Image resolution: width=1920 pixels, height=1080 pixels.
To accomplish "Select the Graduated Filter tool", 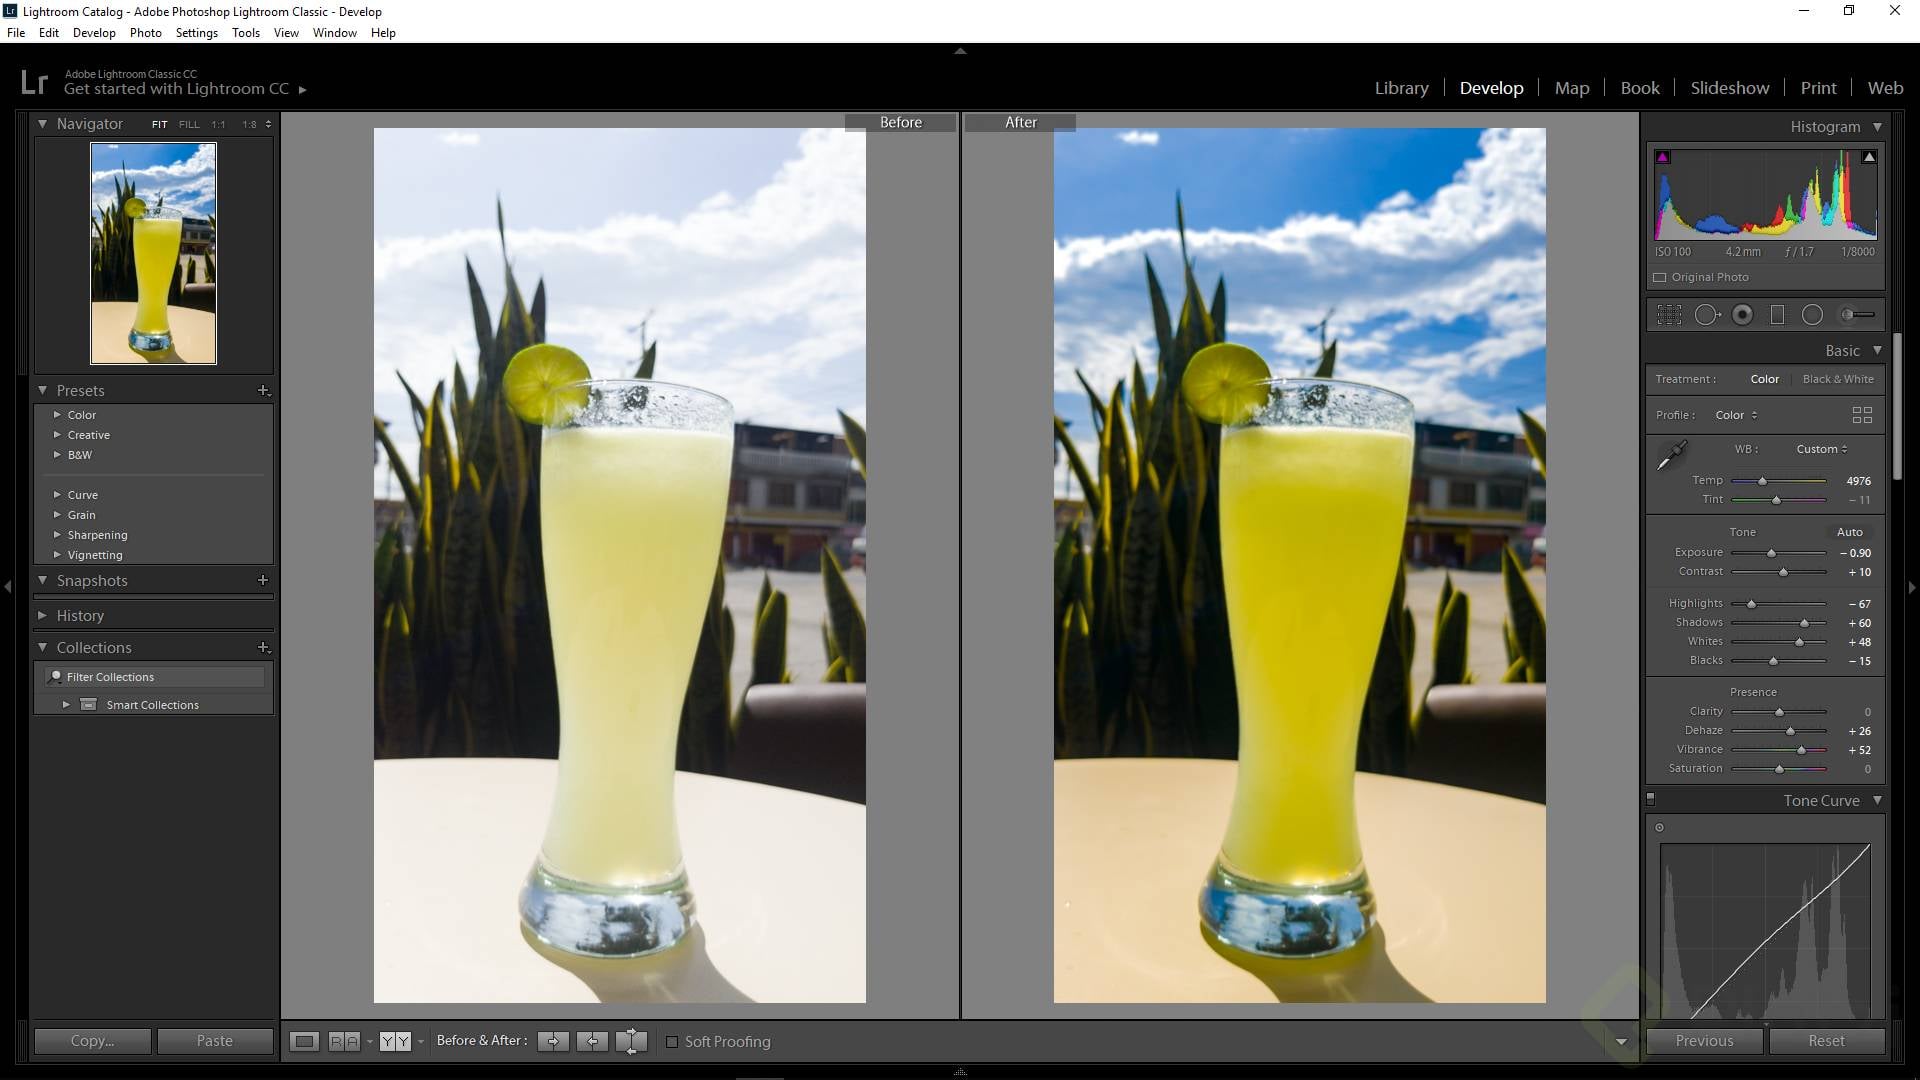I will tap(1778, 314).
